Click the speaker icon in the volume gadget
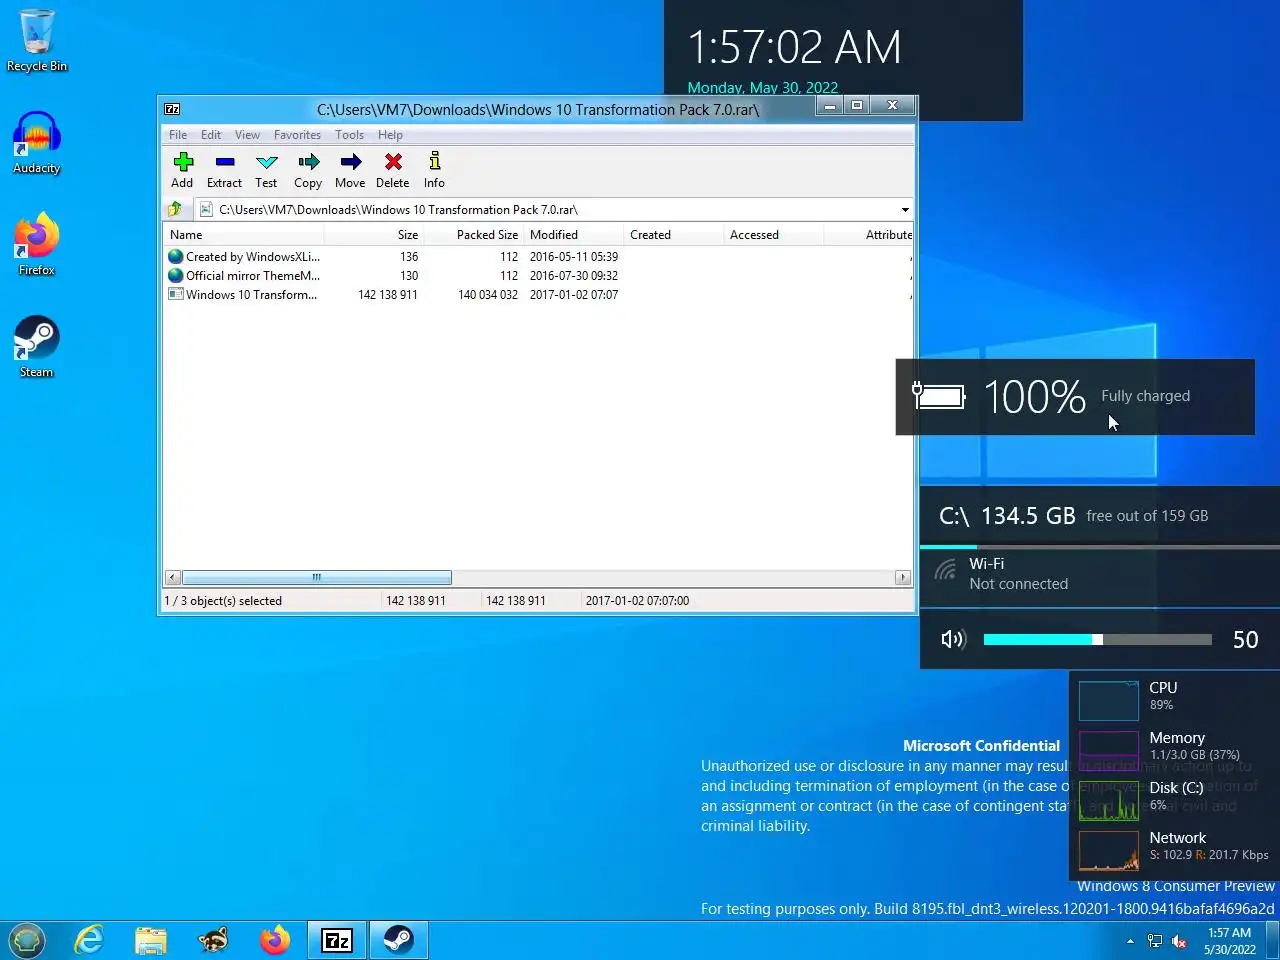Image resolution: width=1280 pixels, height=960 pixels. pyautogui.click(x=953, y=639)
